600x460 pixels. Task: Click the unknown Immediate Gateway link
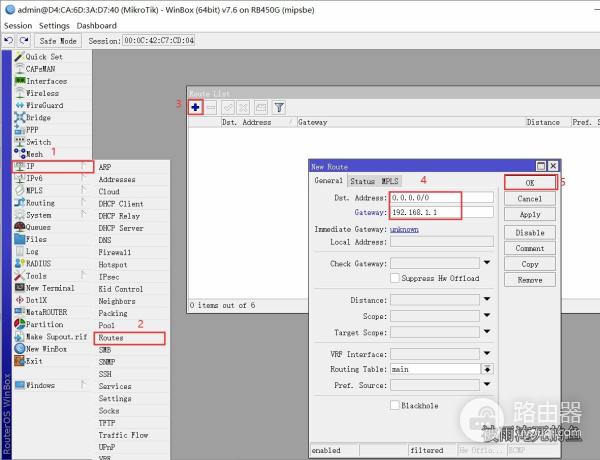404,229
